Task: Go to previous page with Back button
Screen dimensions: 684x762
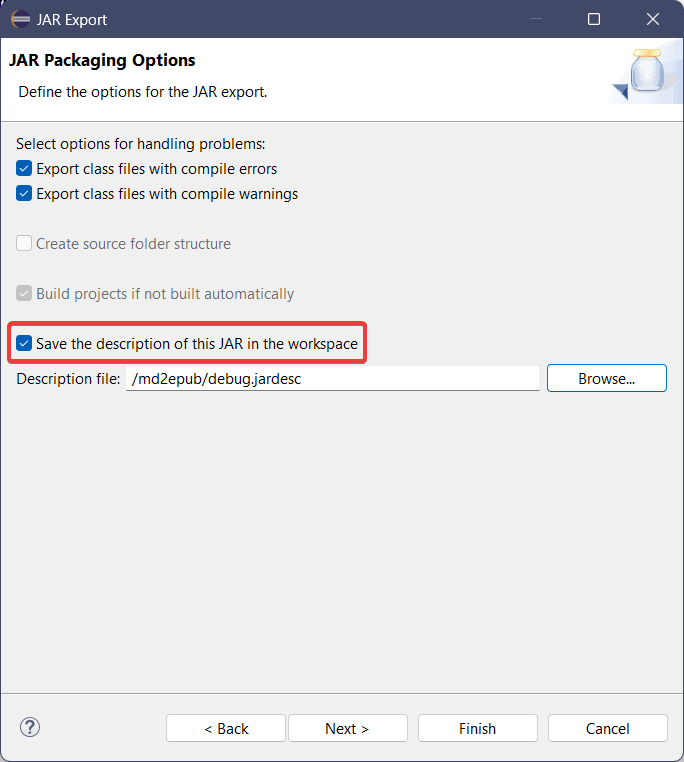Action: click(226, 728)
